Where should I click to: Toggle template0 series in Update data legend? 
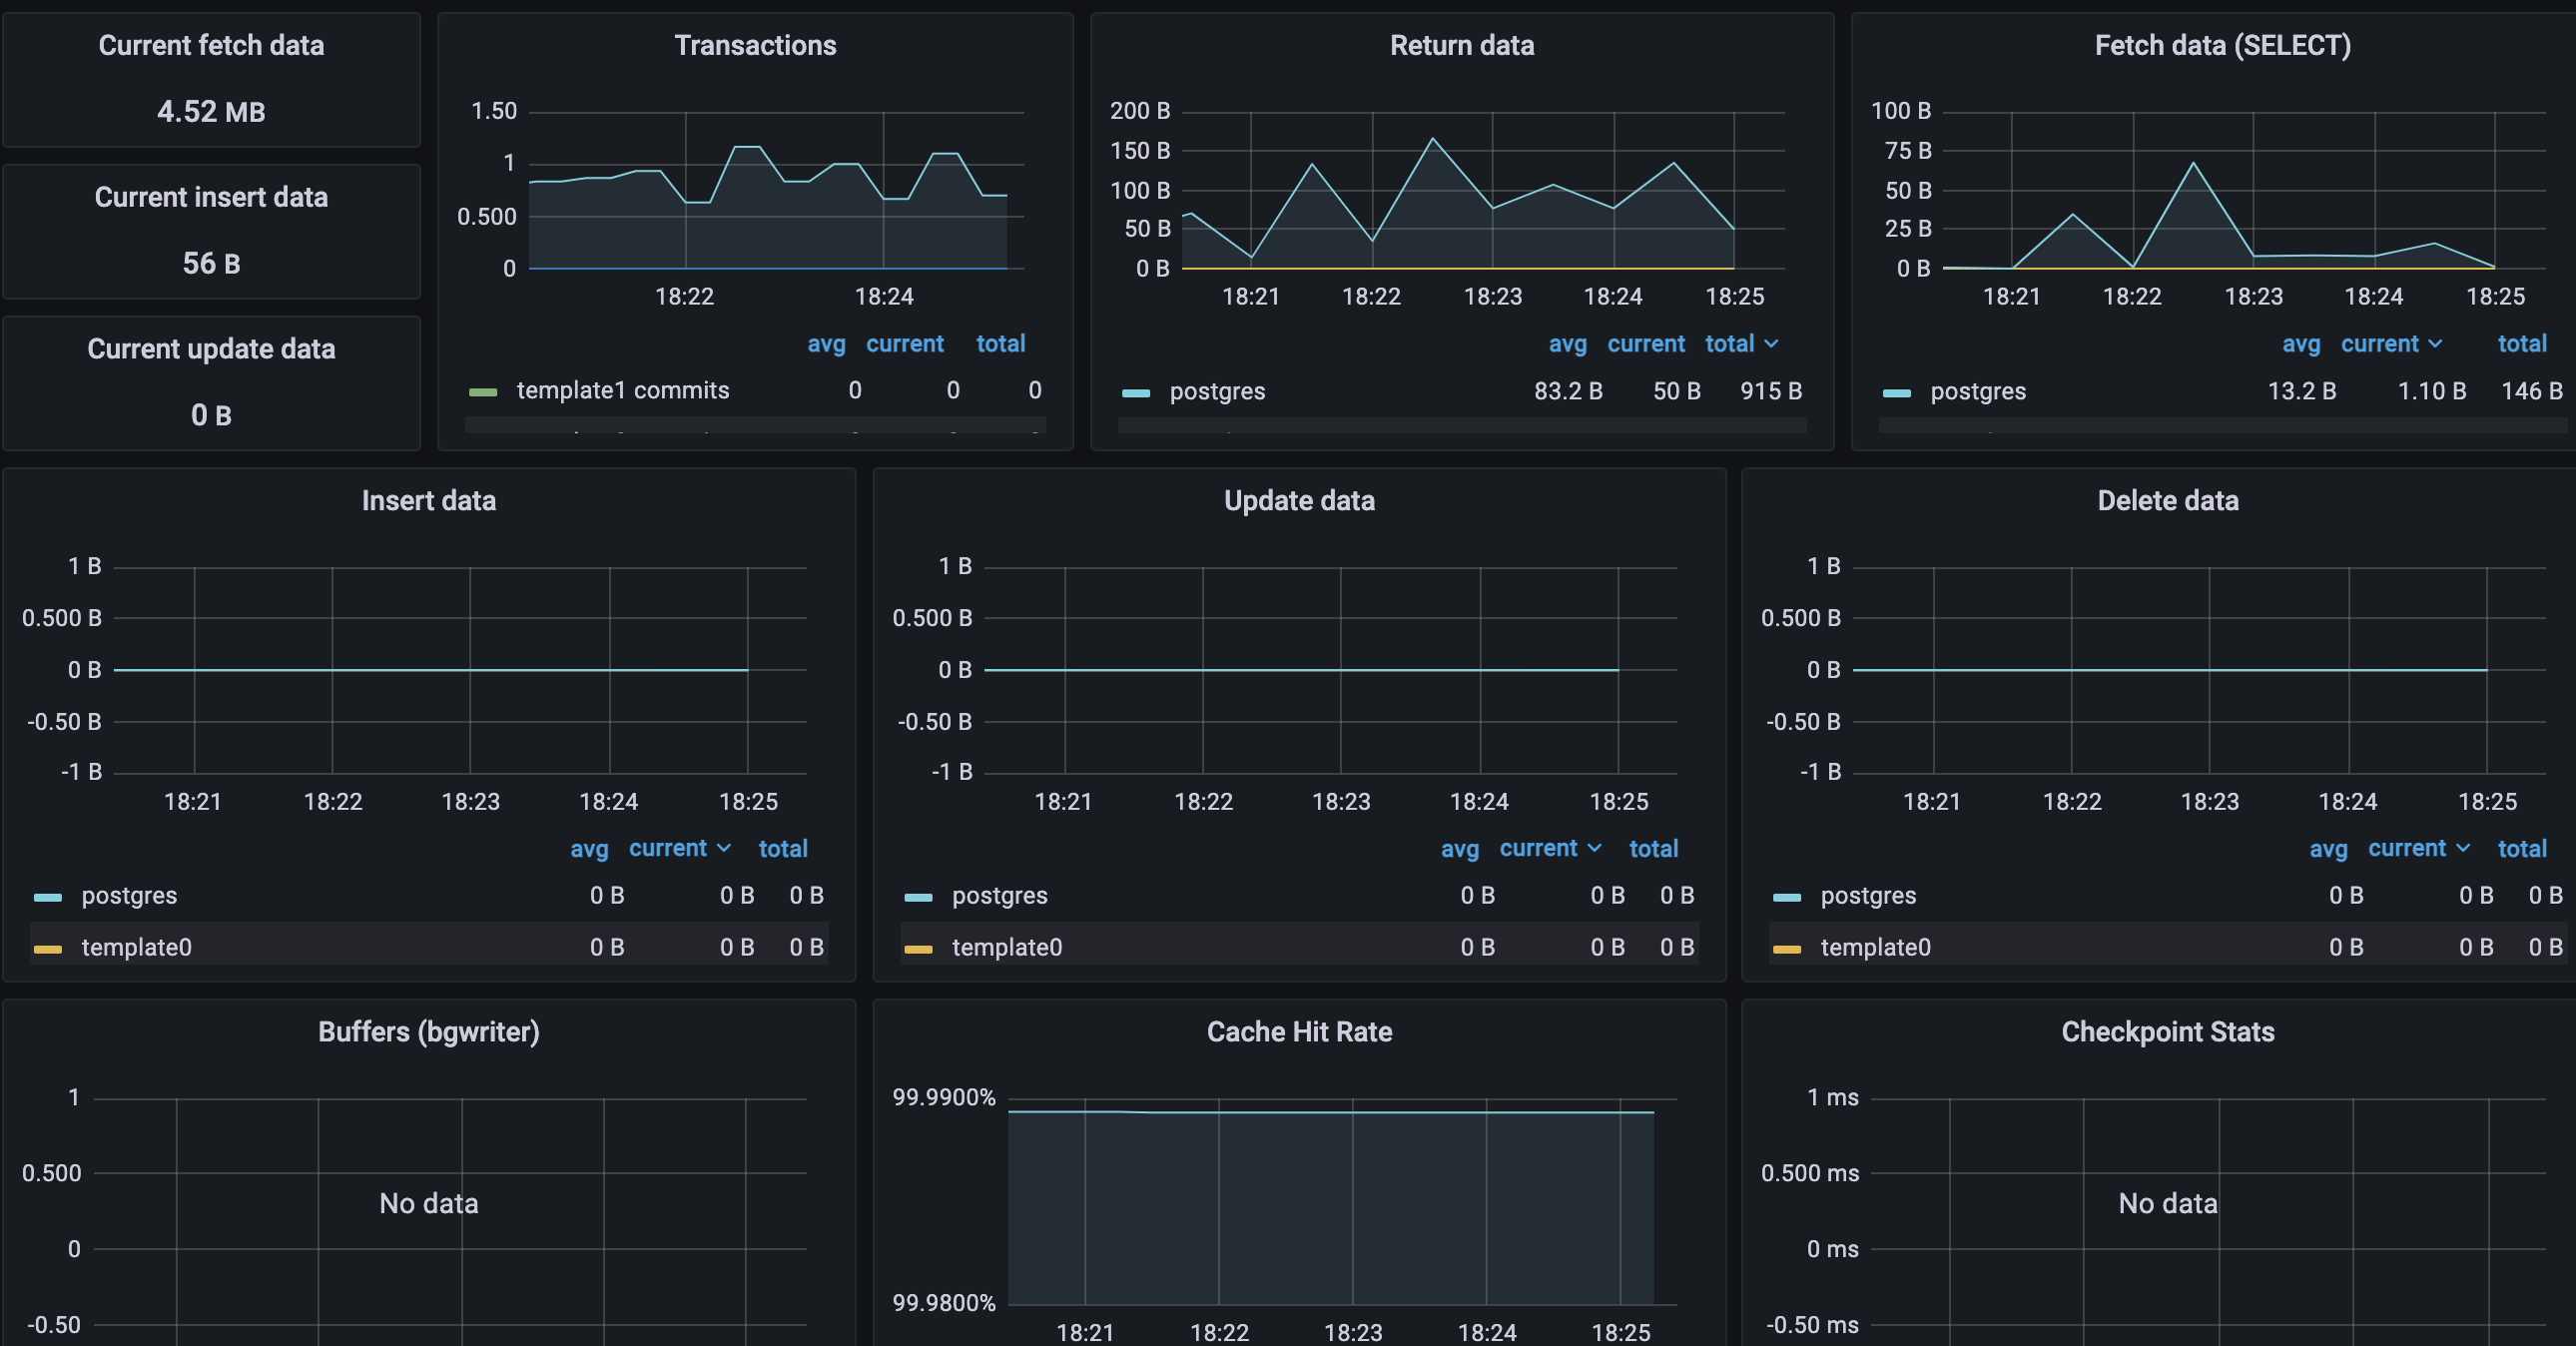(1006, 948)
